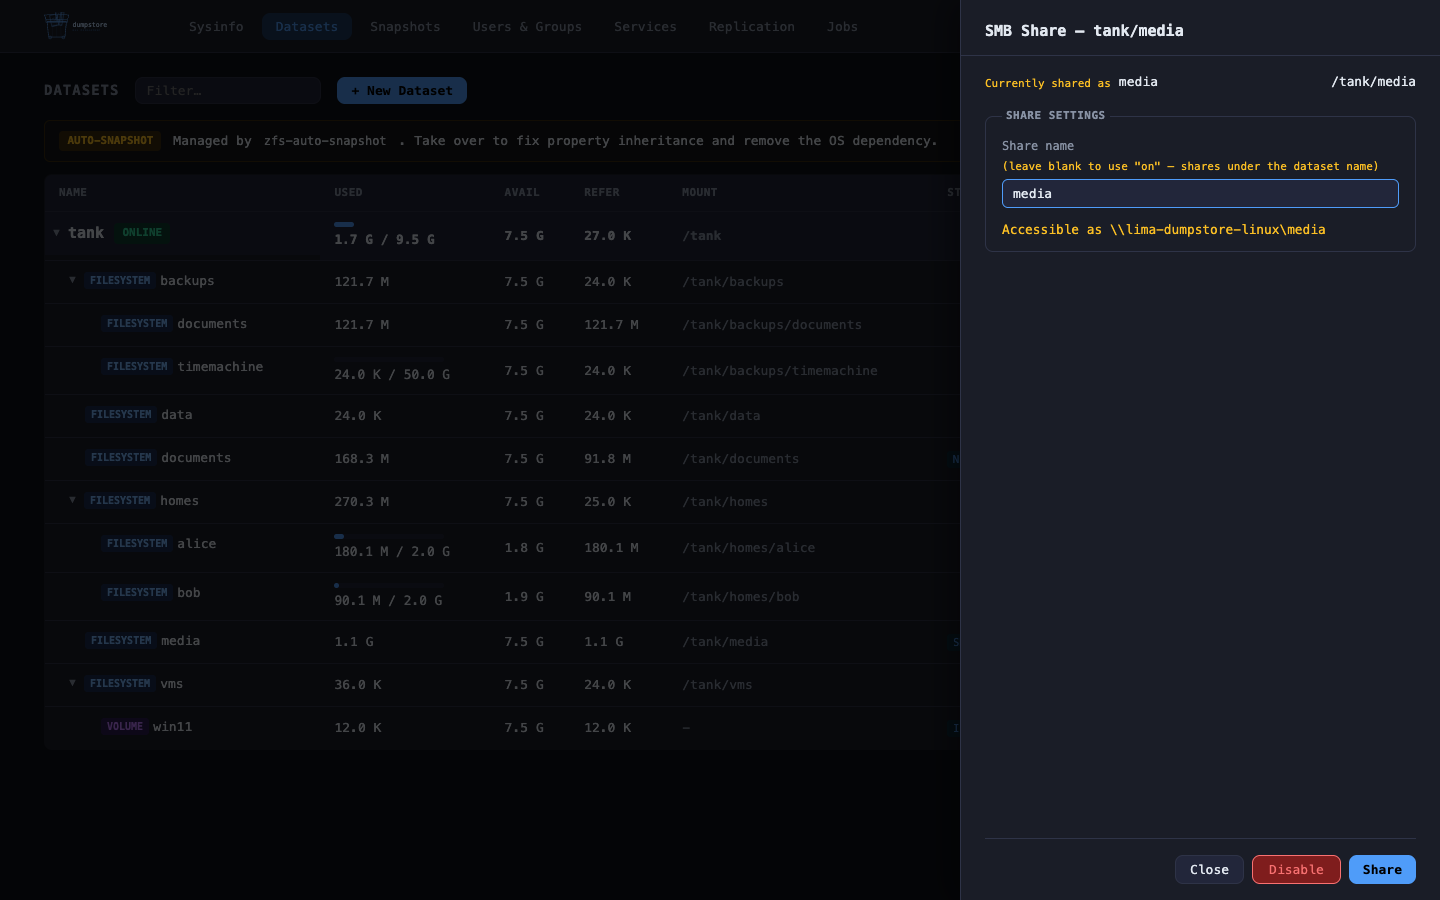Click the Accessible as \\lima-dumpstore-linux\media text

pos(1164,230)
